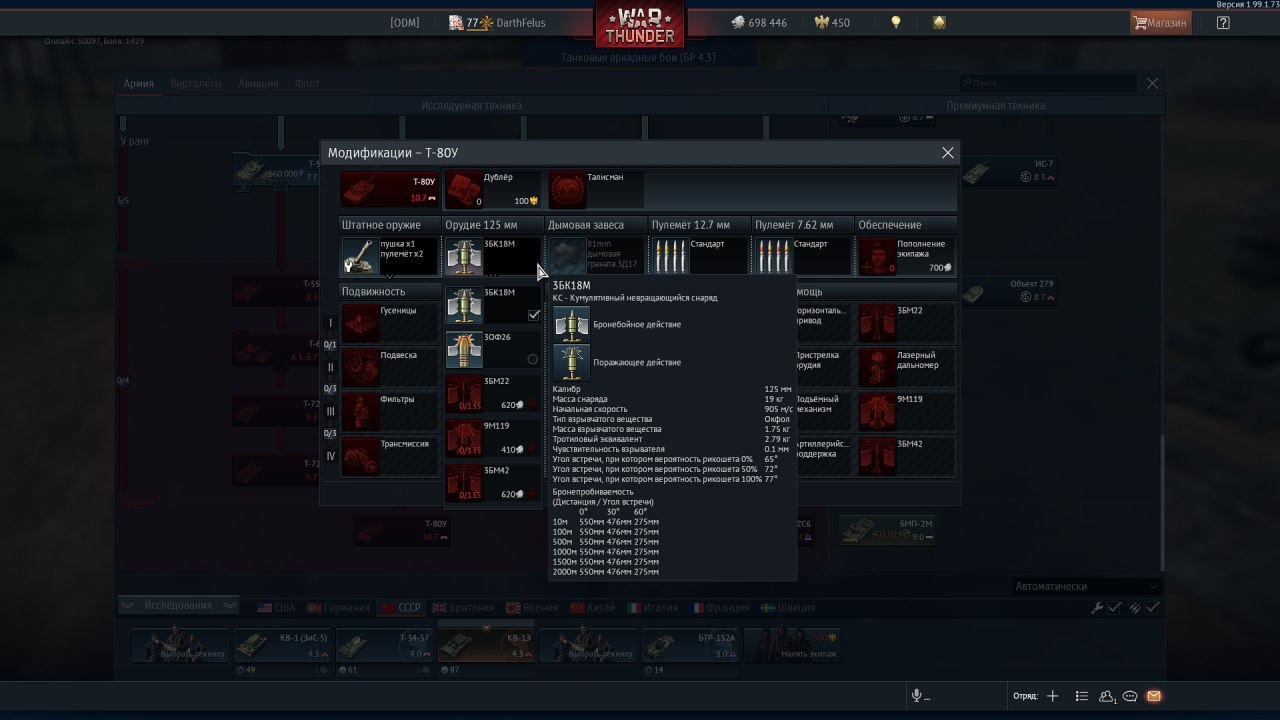Open the chat bubble icon
This screenshot has height=720, width=1280.
[x=1130, y=696]
